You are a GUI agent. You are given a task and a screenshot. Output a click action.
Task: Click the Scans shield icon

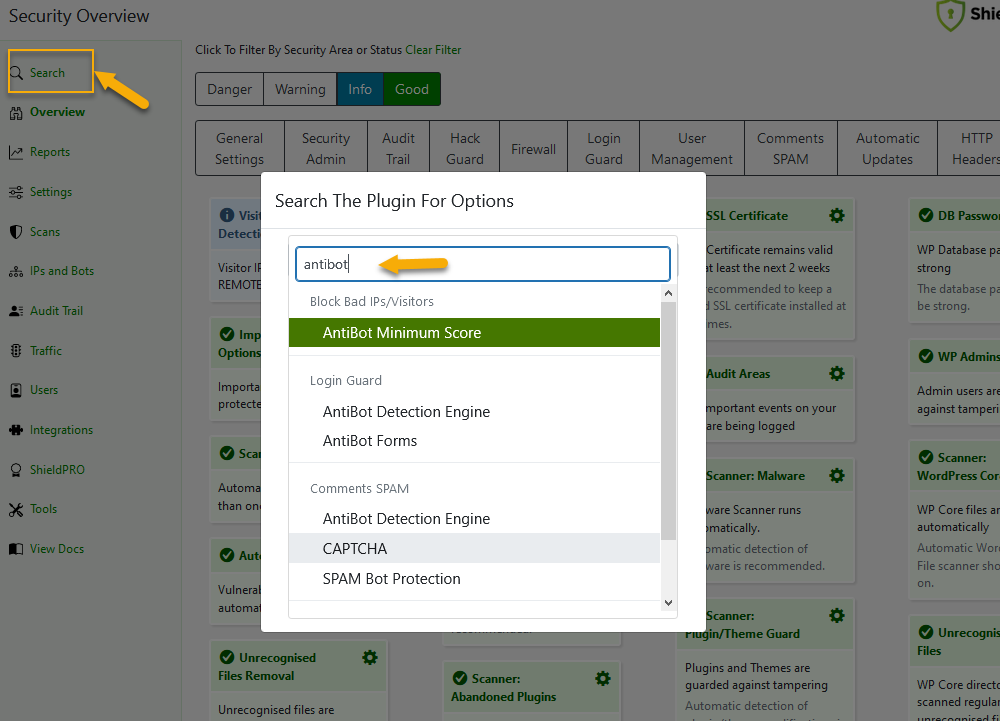pos(16,232)
